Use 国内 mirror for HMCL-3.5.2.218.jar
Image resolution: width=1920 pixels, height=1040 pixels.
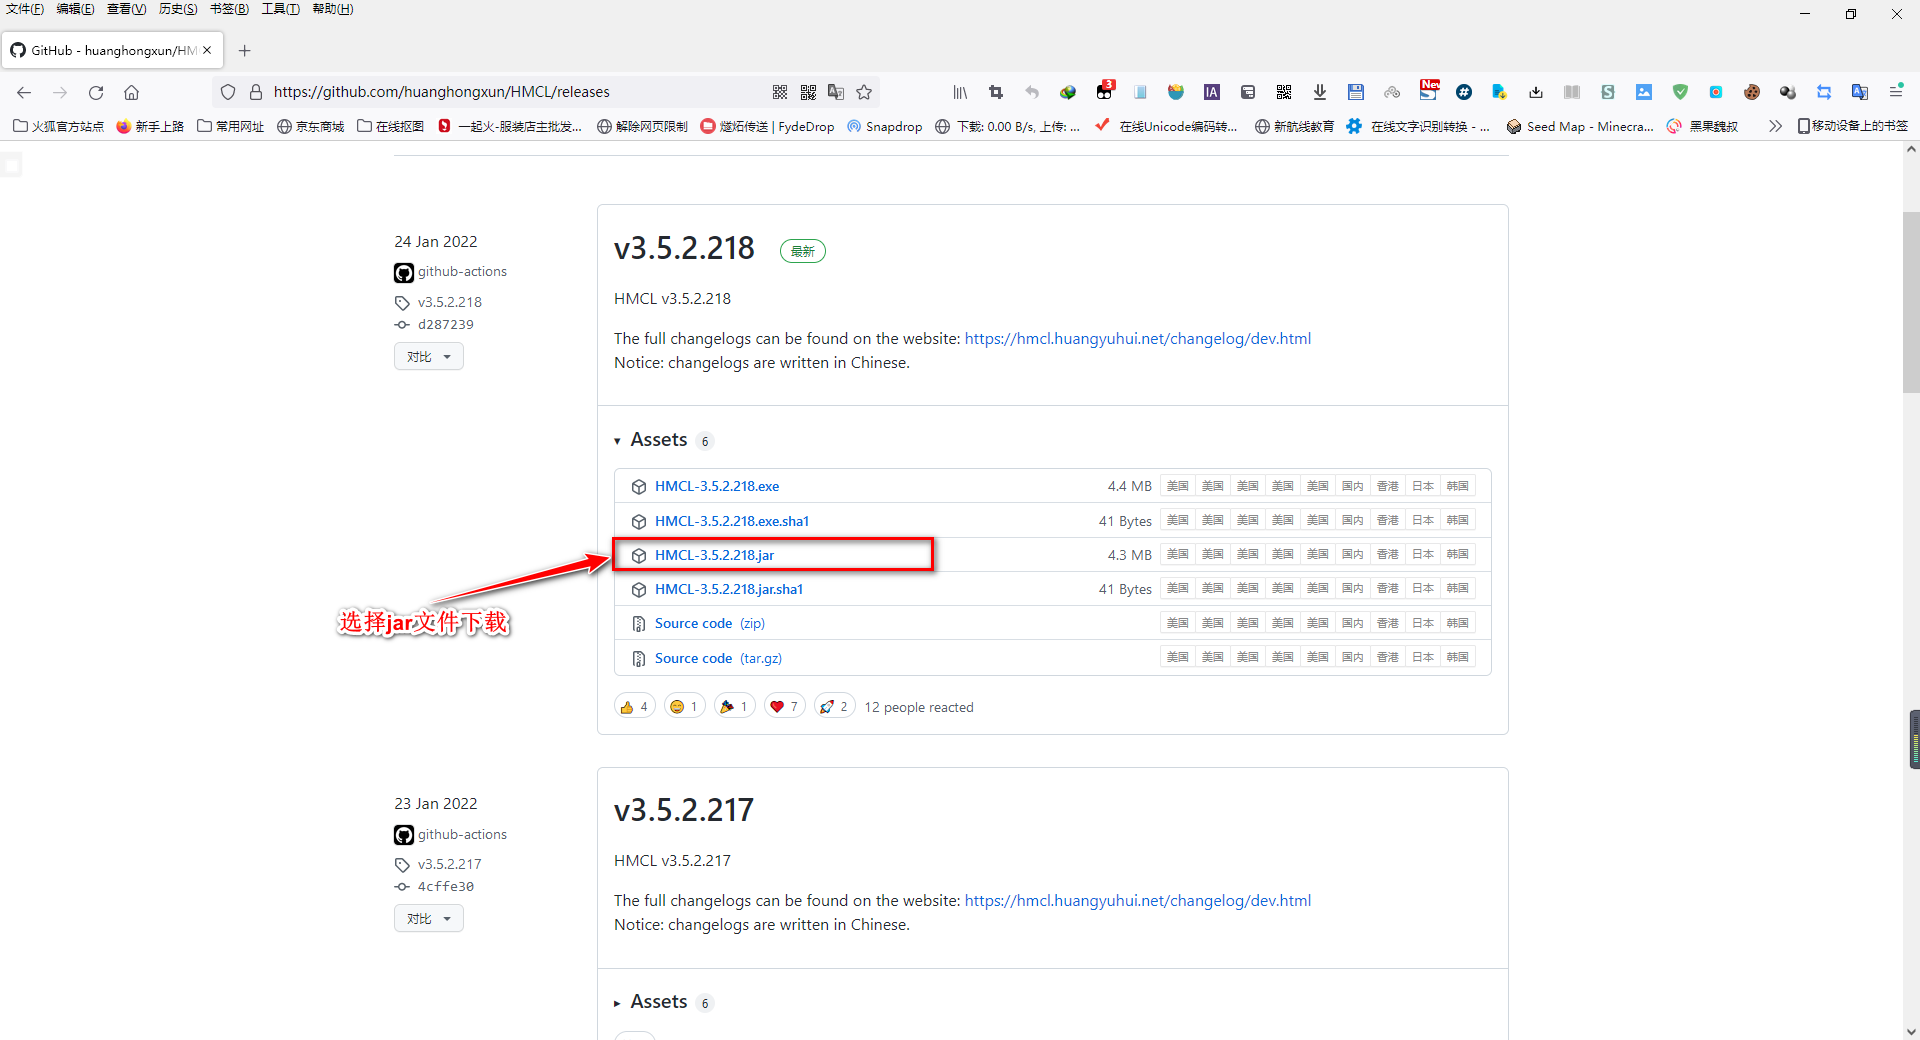pyautogui.click(x=1352, y=554)
